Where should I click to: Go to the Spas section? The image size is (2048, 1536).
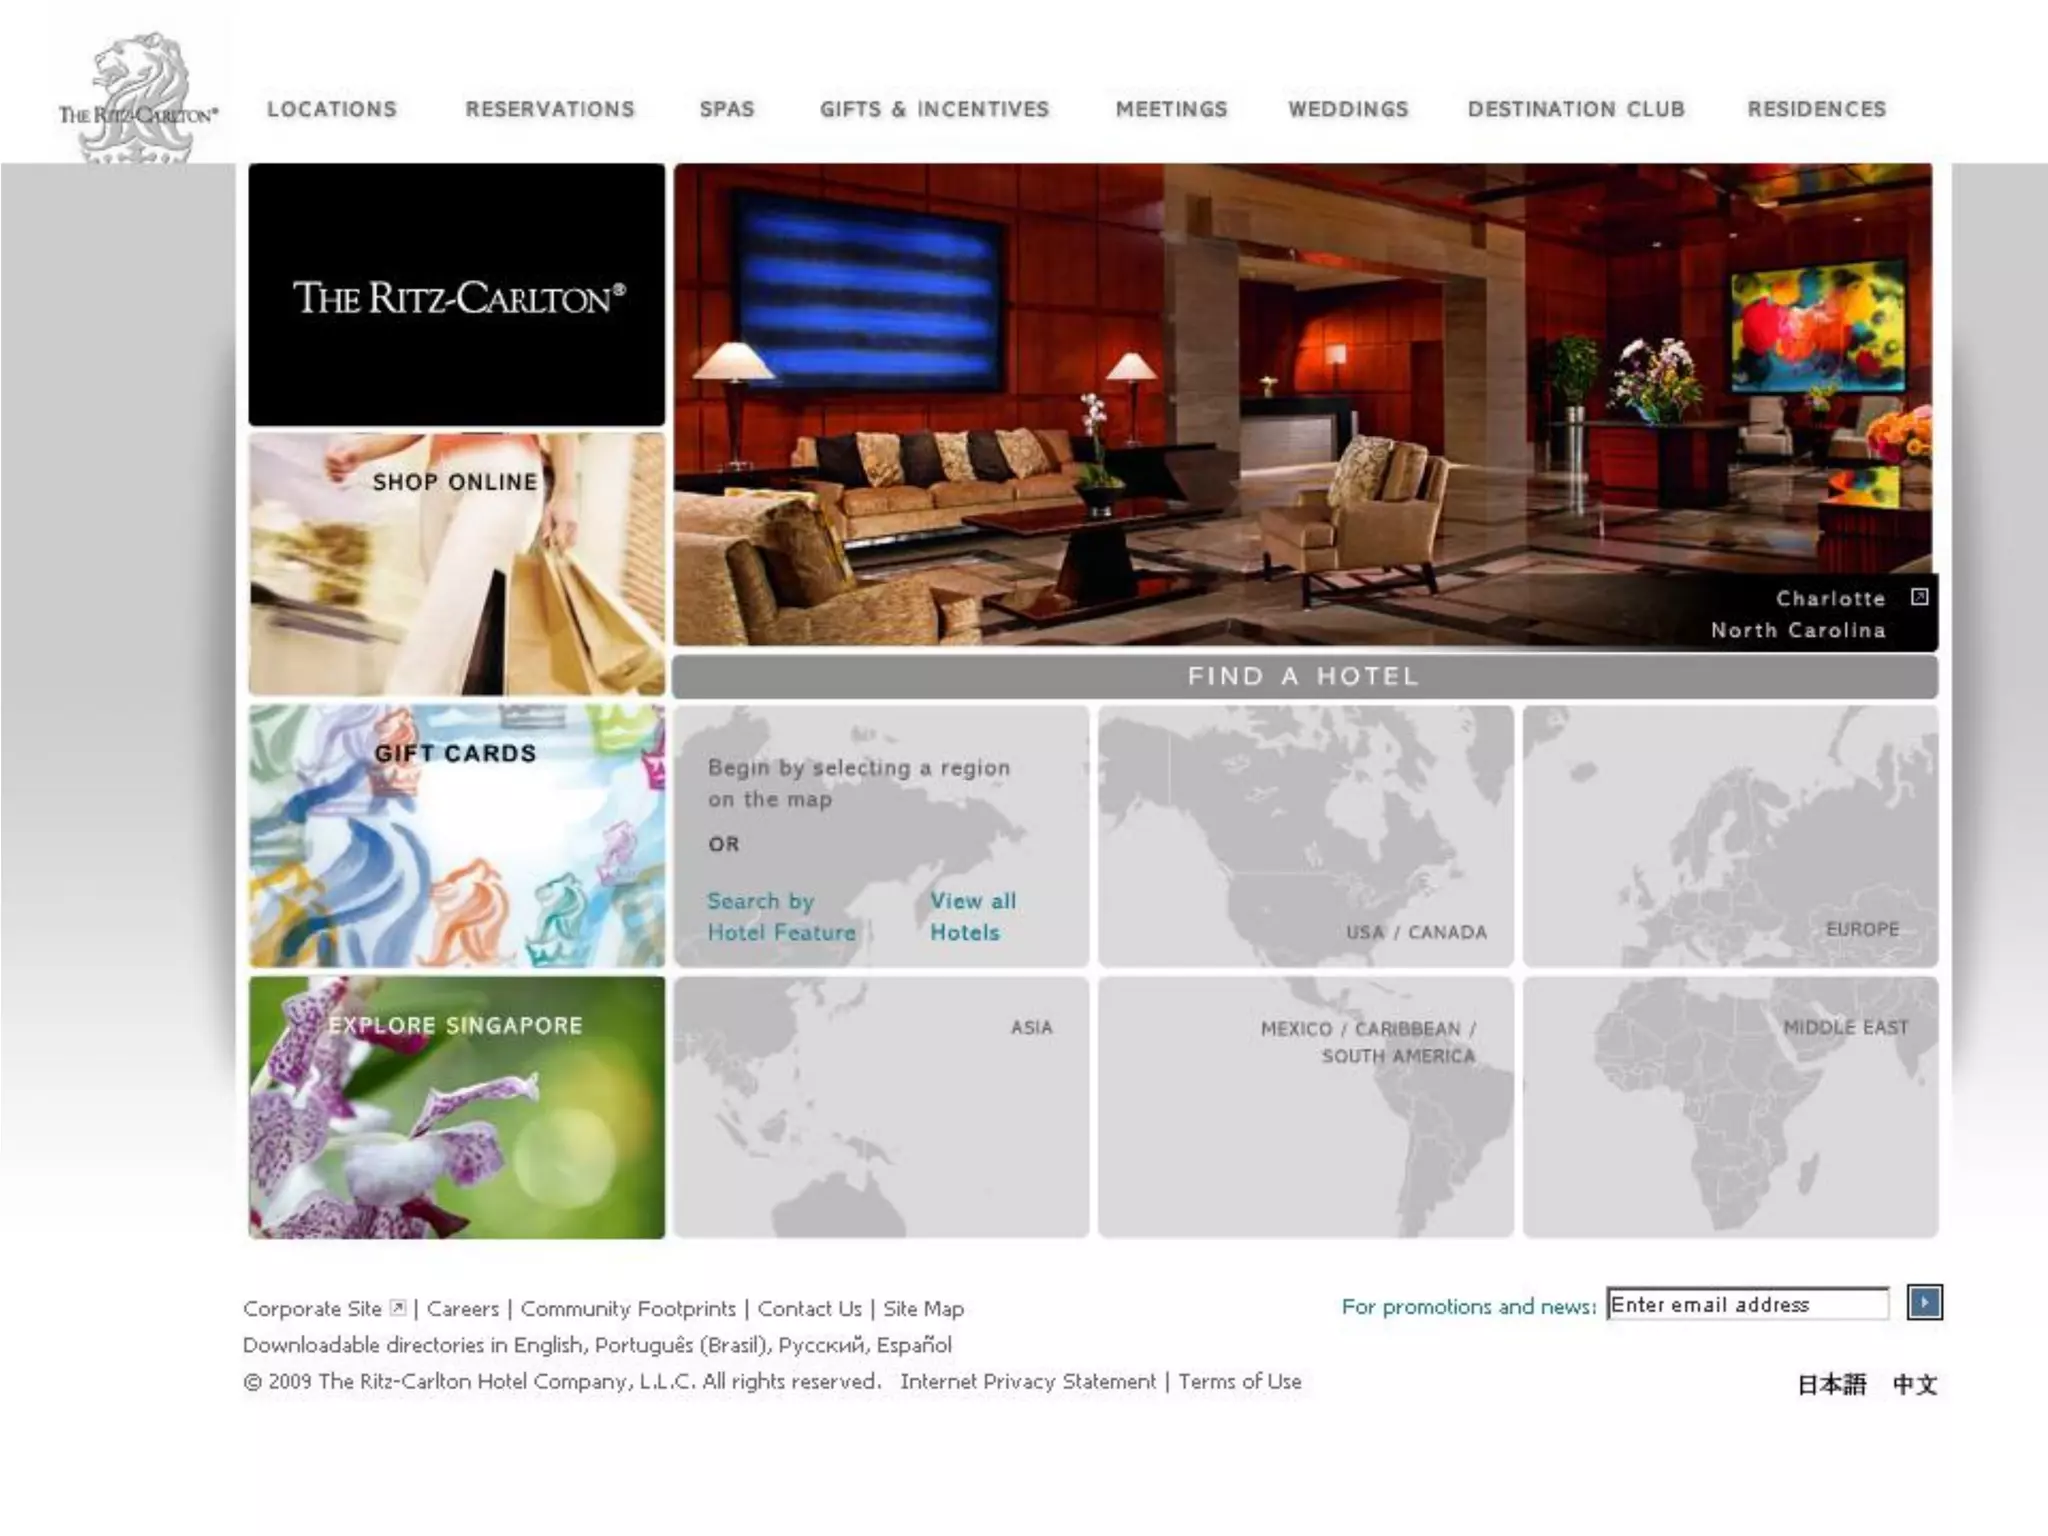point(727,109)
